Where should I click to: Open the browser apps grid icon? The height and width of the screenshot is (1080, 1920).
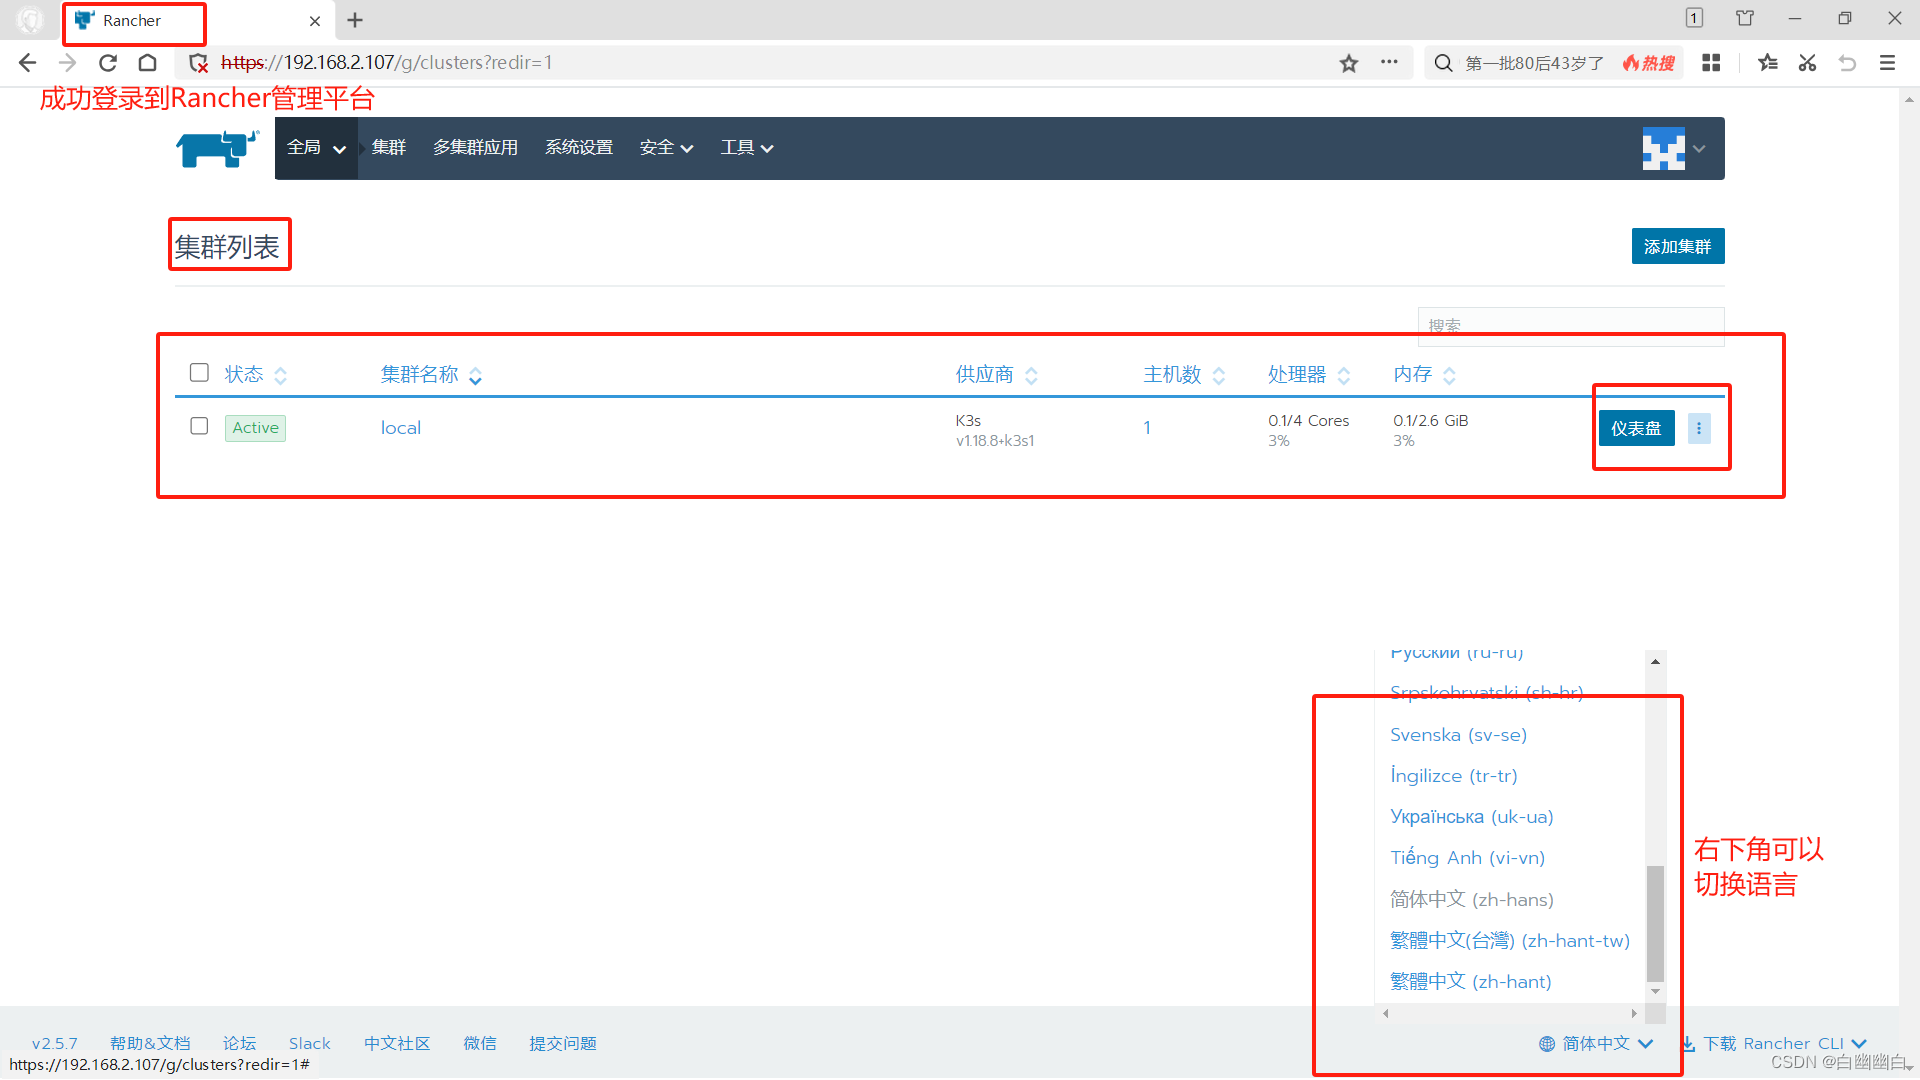[x=1711, y=63]
